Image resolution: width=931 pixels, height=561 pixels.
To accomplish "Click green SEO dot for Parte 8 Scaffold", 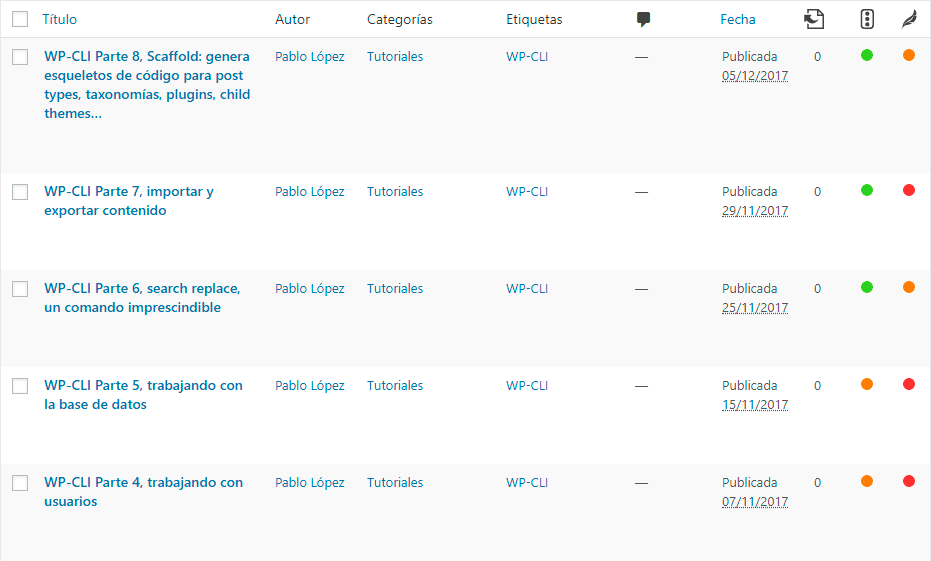I will pyautogui.click(x=867, y=55).
